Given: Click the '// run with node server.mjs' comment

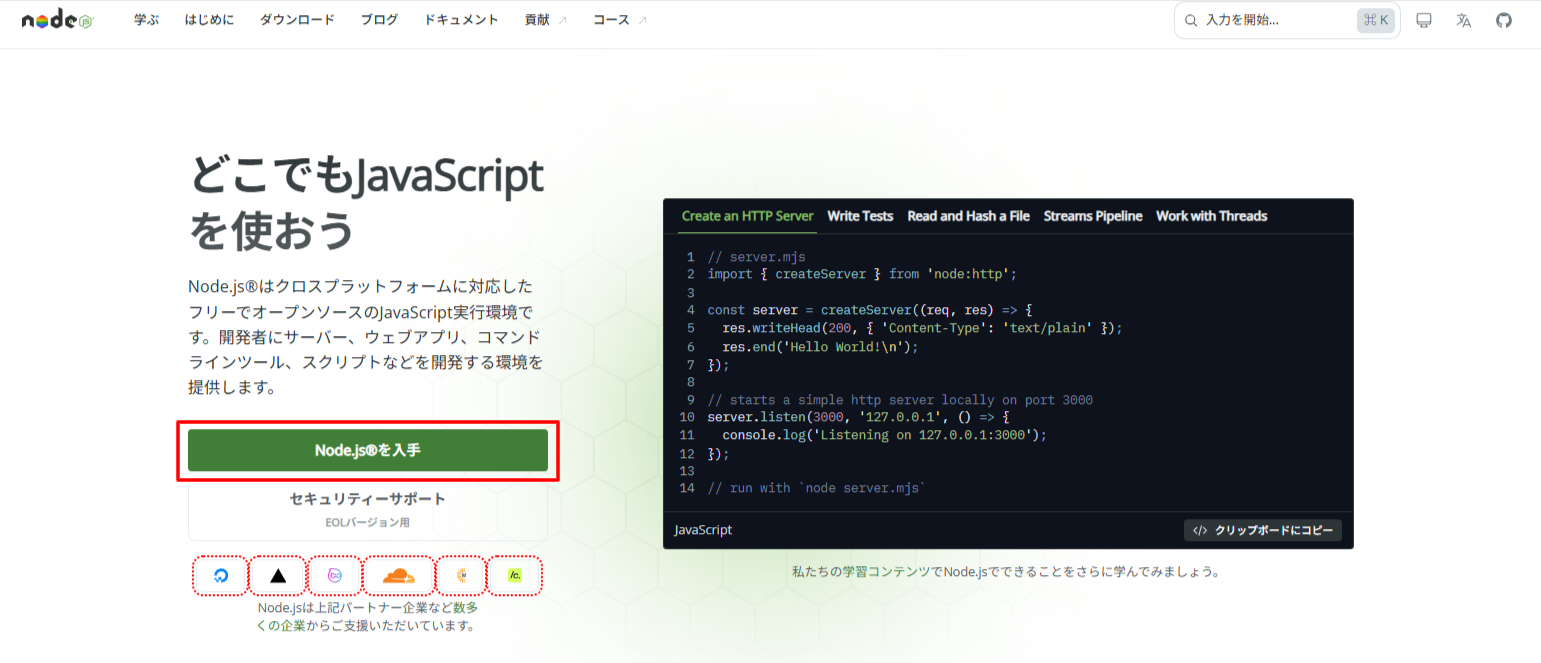Looking at the screenshot, I should tap(817, 488).
